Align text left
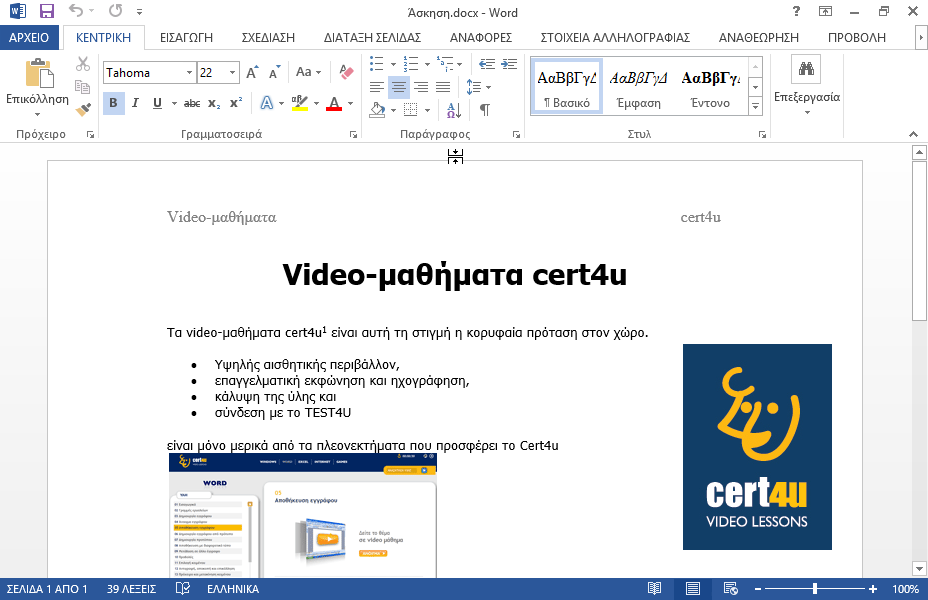Viewport: 928px width, 600px height. pyautogui.click(x=376, y=87)
